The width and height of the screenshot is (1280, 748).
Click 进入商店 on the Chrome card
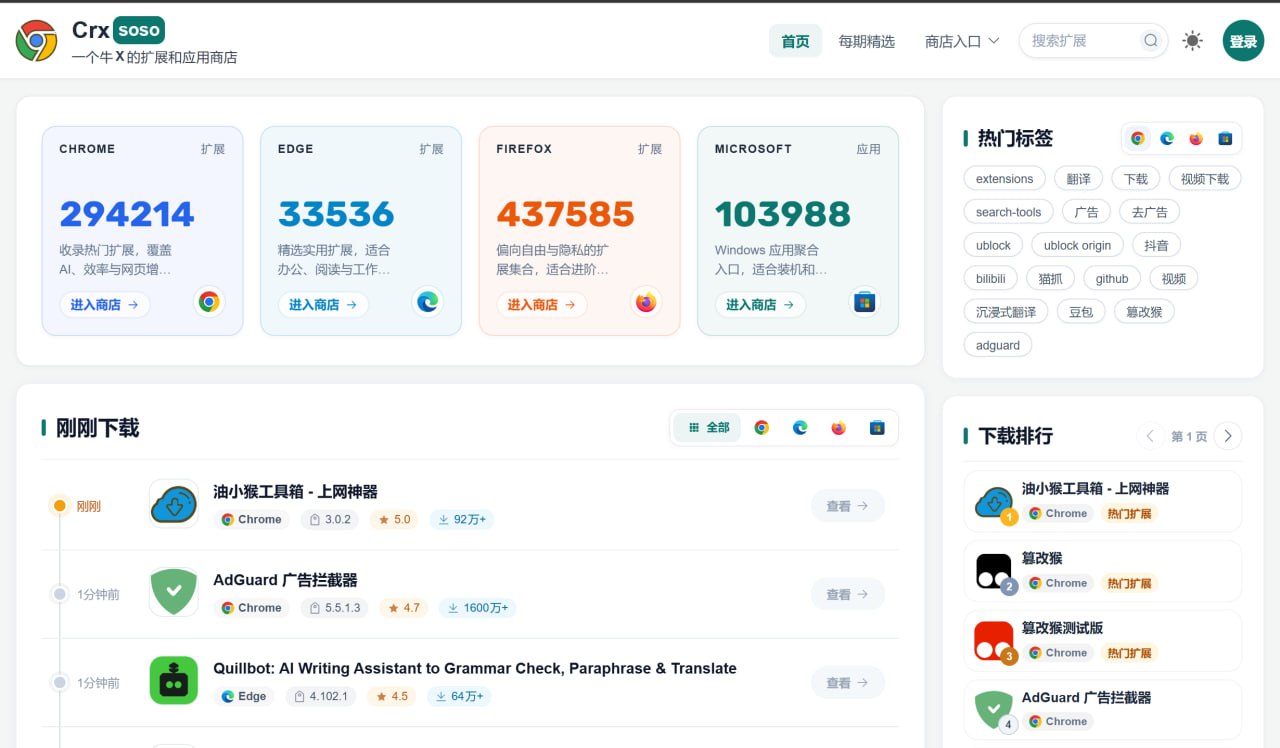pos(105,305)
